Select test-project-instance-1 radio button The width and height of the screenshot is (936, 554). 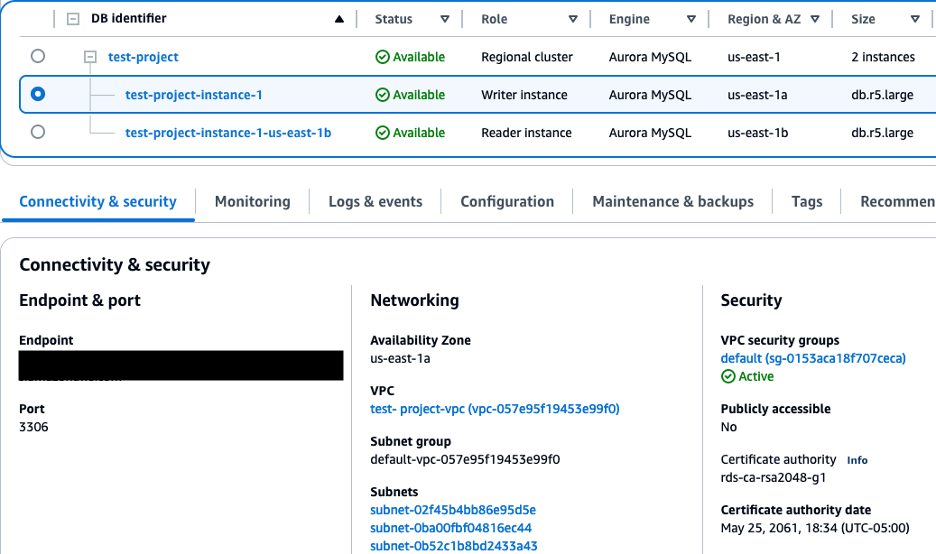coord(38,94)
